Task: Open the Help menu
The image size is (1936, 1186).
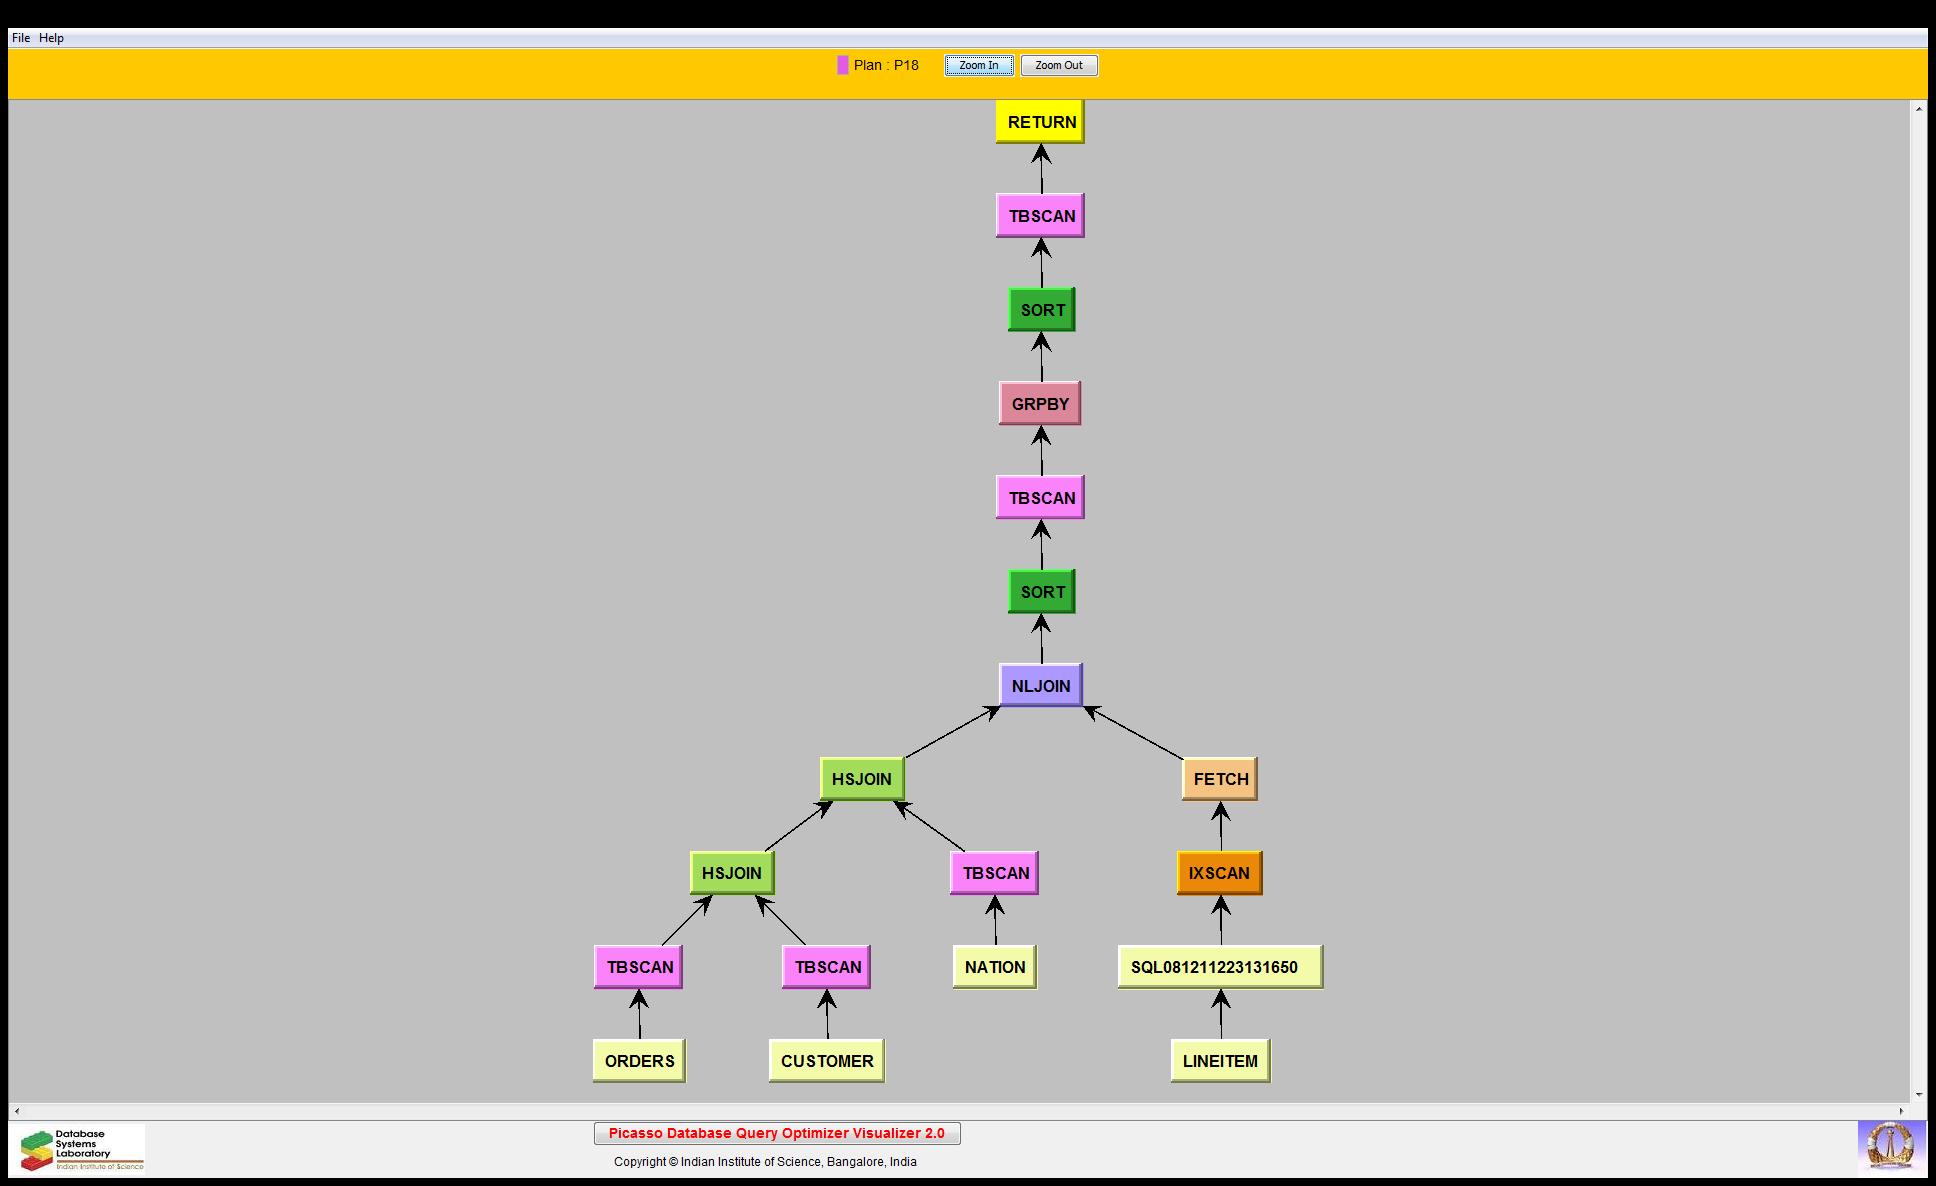Action: (x=51, y=38)
